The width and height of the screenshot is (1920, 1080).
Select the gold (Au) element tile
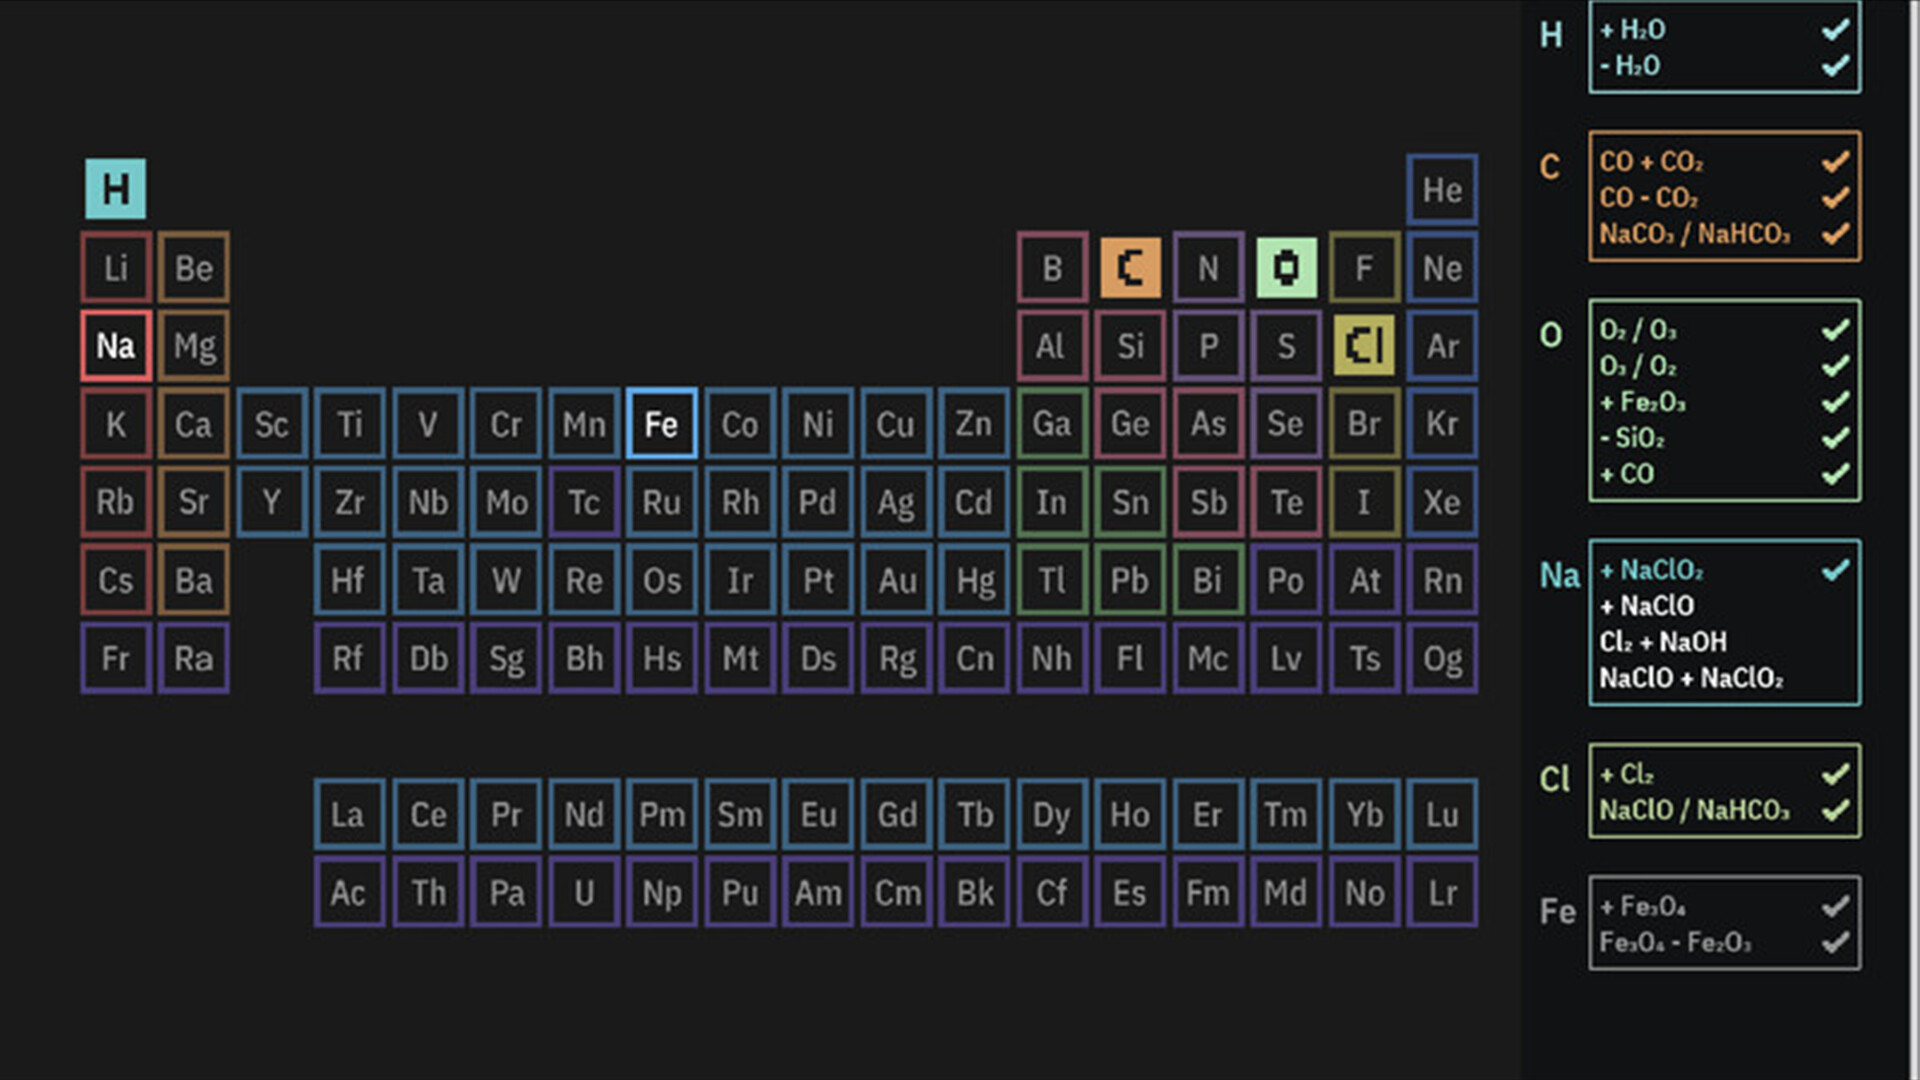896,580
